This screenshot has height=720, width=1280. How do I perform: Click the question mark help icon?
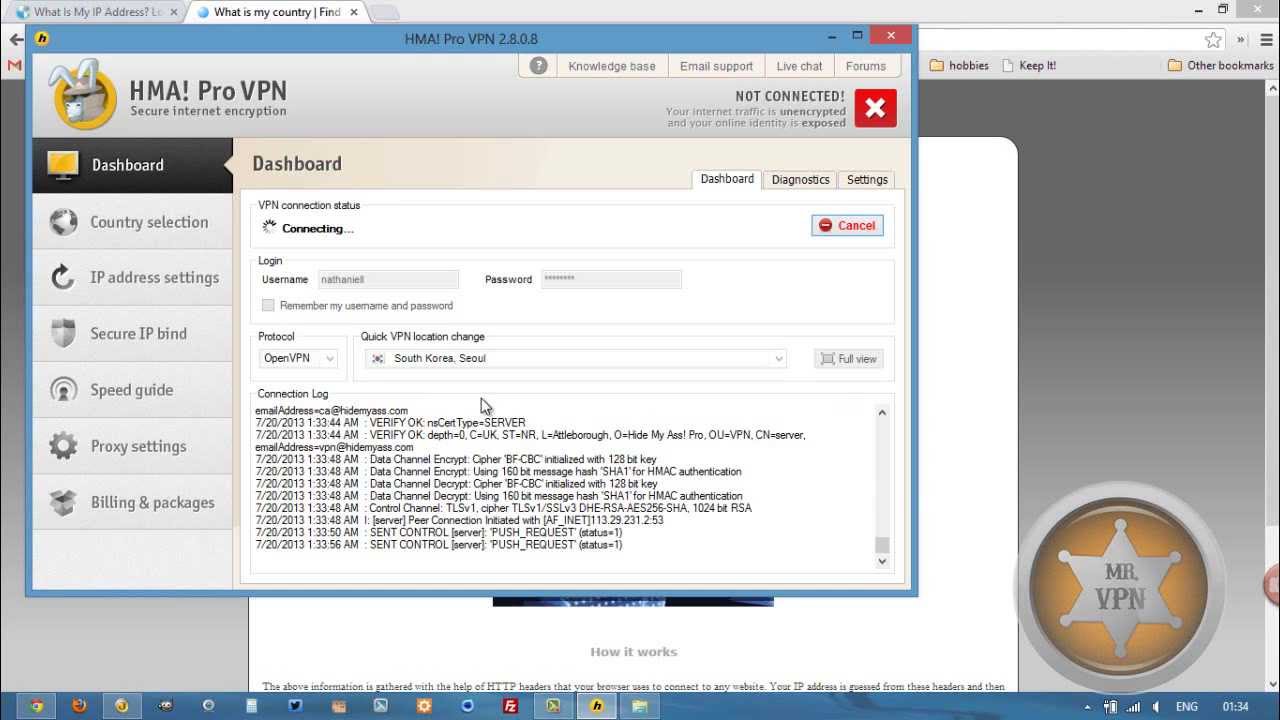point(538,66)
